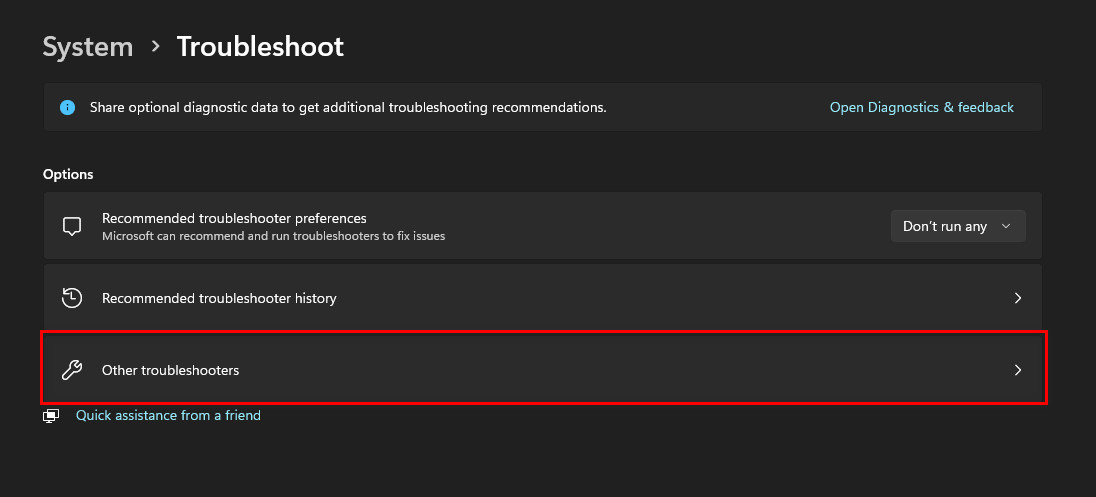Viewport: 1096px width, 497px height.
Task: Click the breadcrumb separator chevron after System
Action: pos(155,46)
